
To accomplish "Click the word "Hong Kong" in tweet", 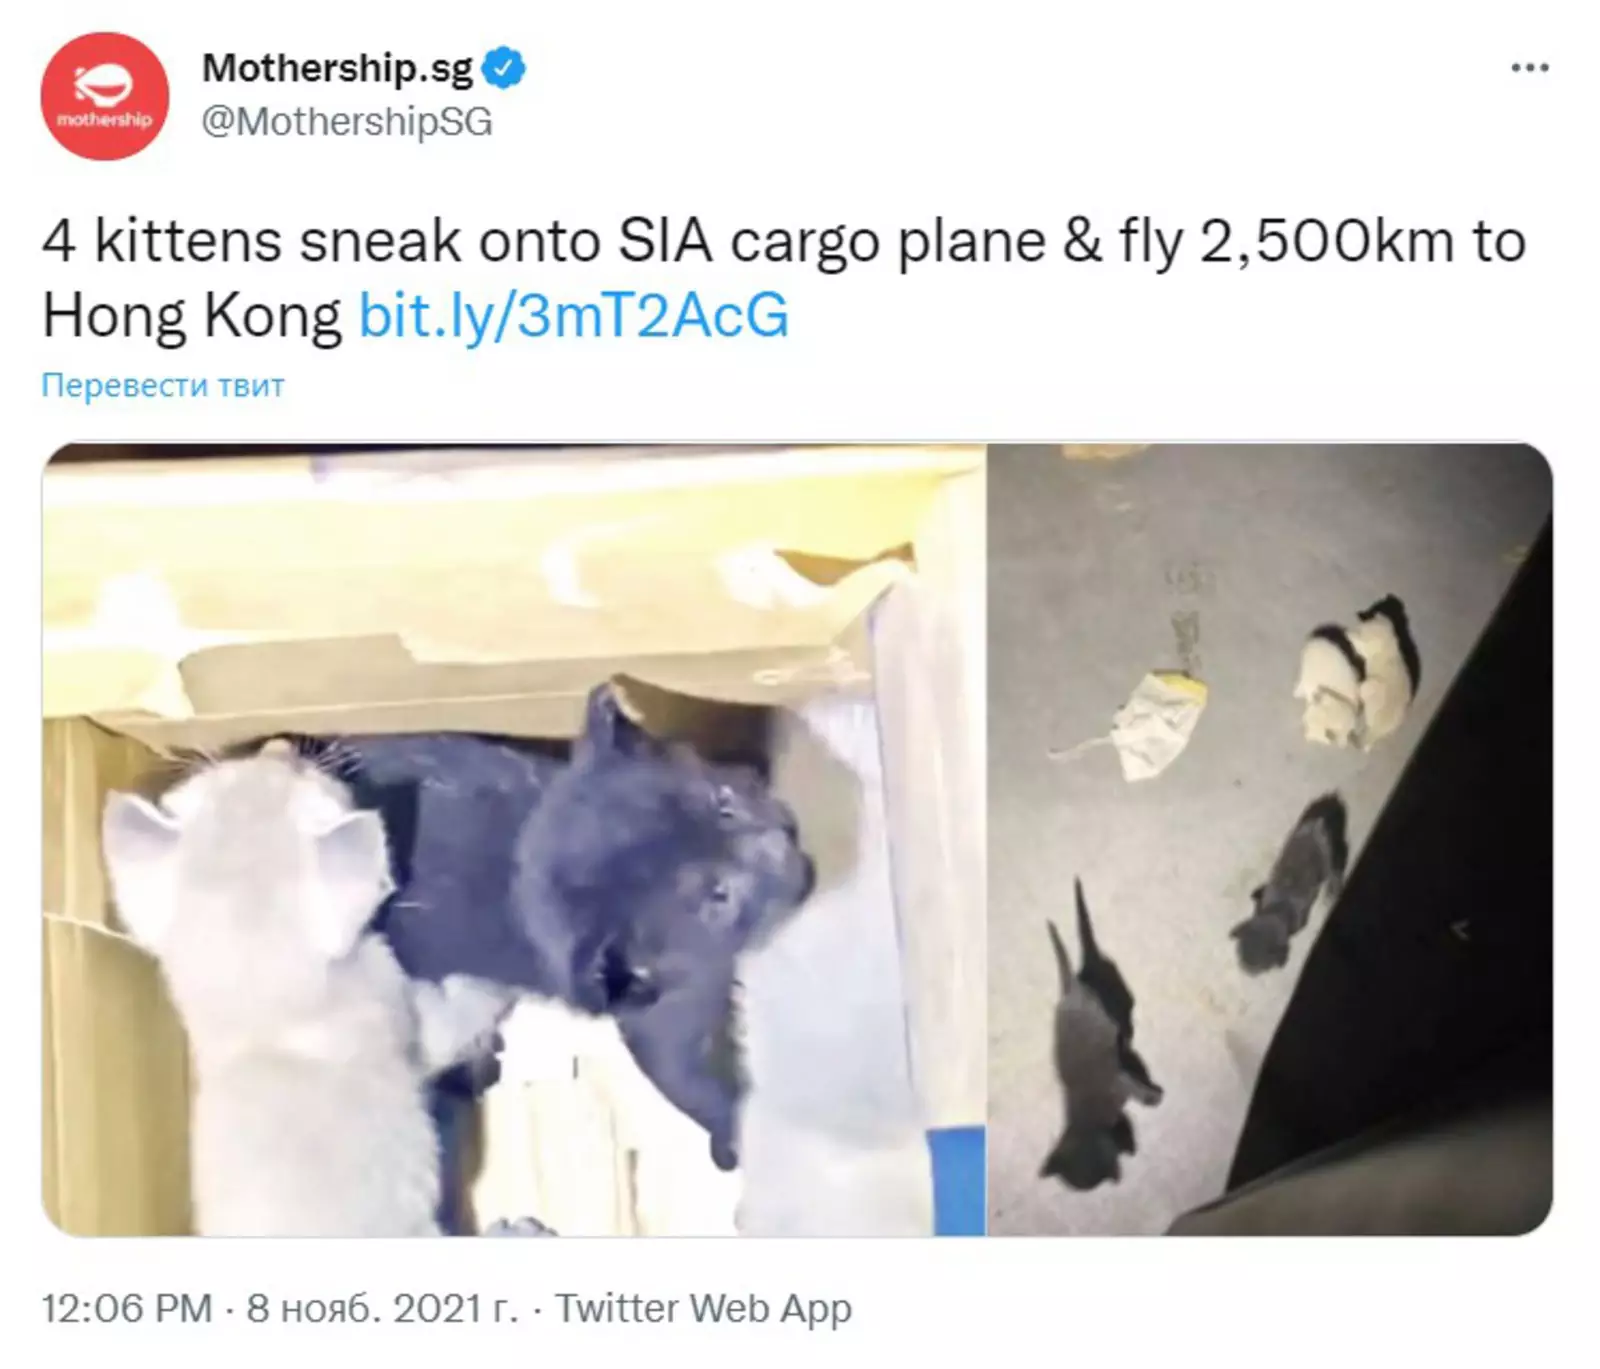I will [192, 316].
